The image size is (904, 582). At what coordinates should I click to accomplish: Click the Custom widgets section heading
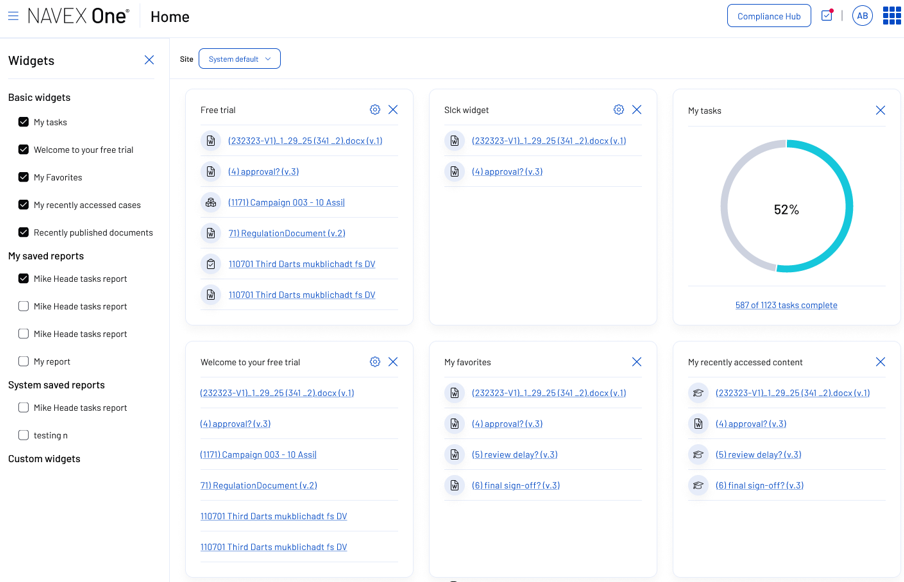coord(44,459)
